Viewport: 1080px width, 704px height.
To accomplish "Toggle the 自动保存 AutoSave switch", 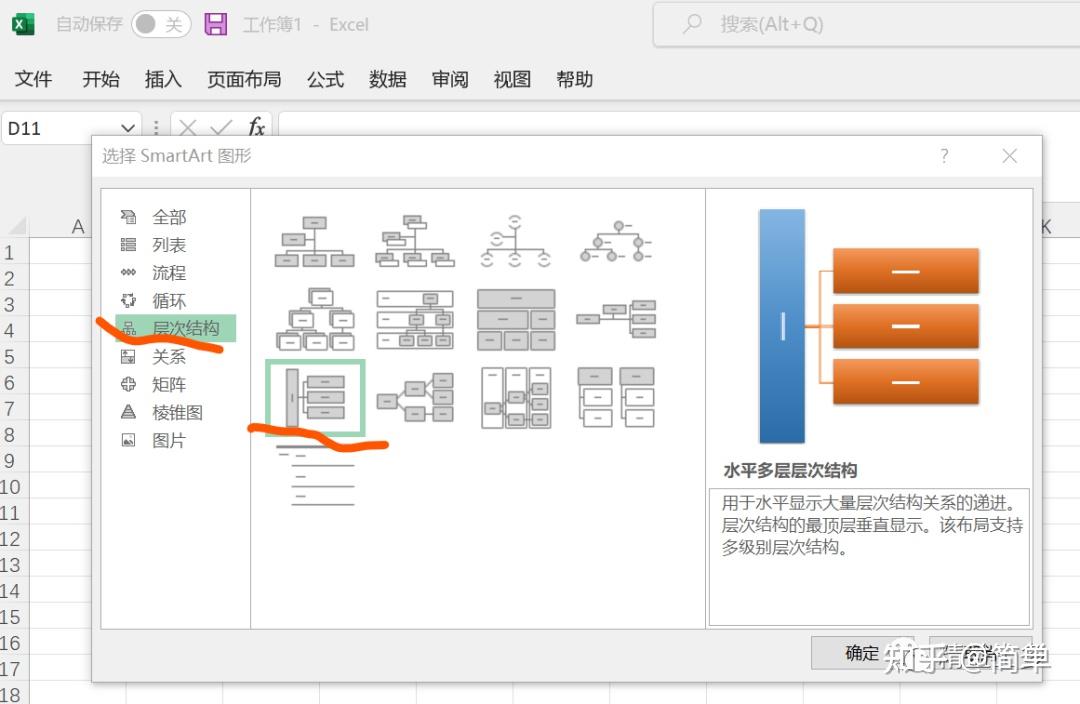I will (x=160, y=24).
